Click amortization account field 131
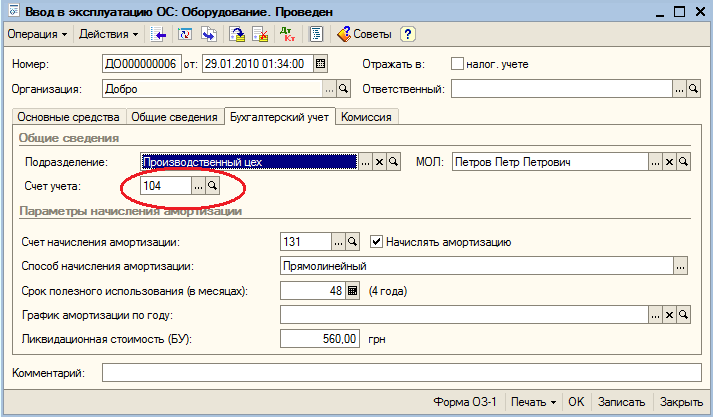This screenshot has width=713, height=417. pos(306,241)
